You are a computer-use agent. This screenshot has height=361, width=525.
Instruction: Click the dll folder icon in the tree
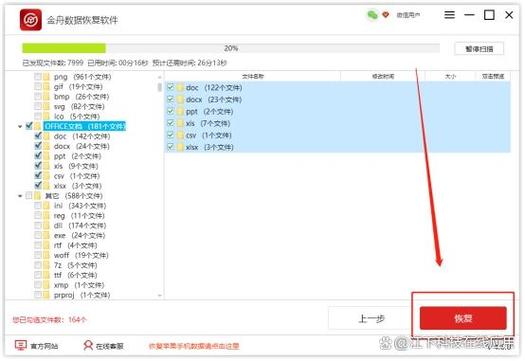point(46,225)
